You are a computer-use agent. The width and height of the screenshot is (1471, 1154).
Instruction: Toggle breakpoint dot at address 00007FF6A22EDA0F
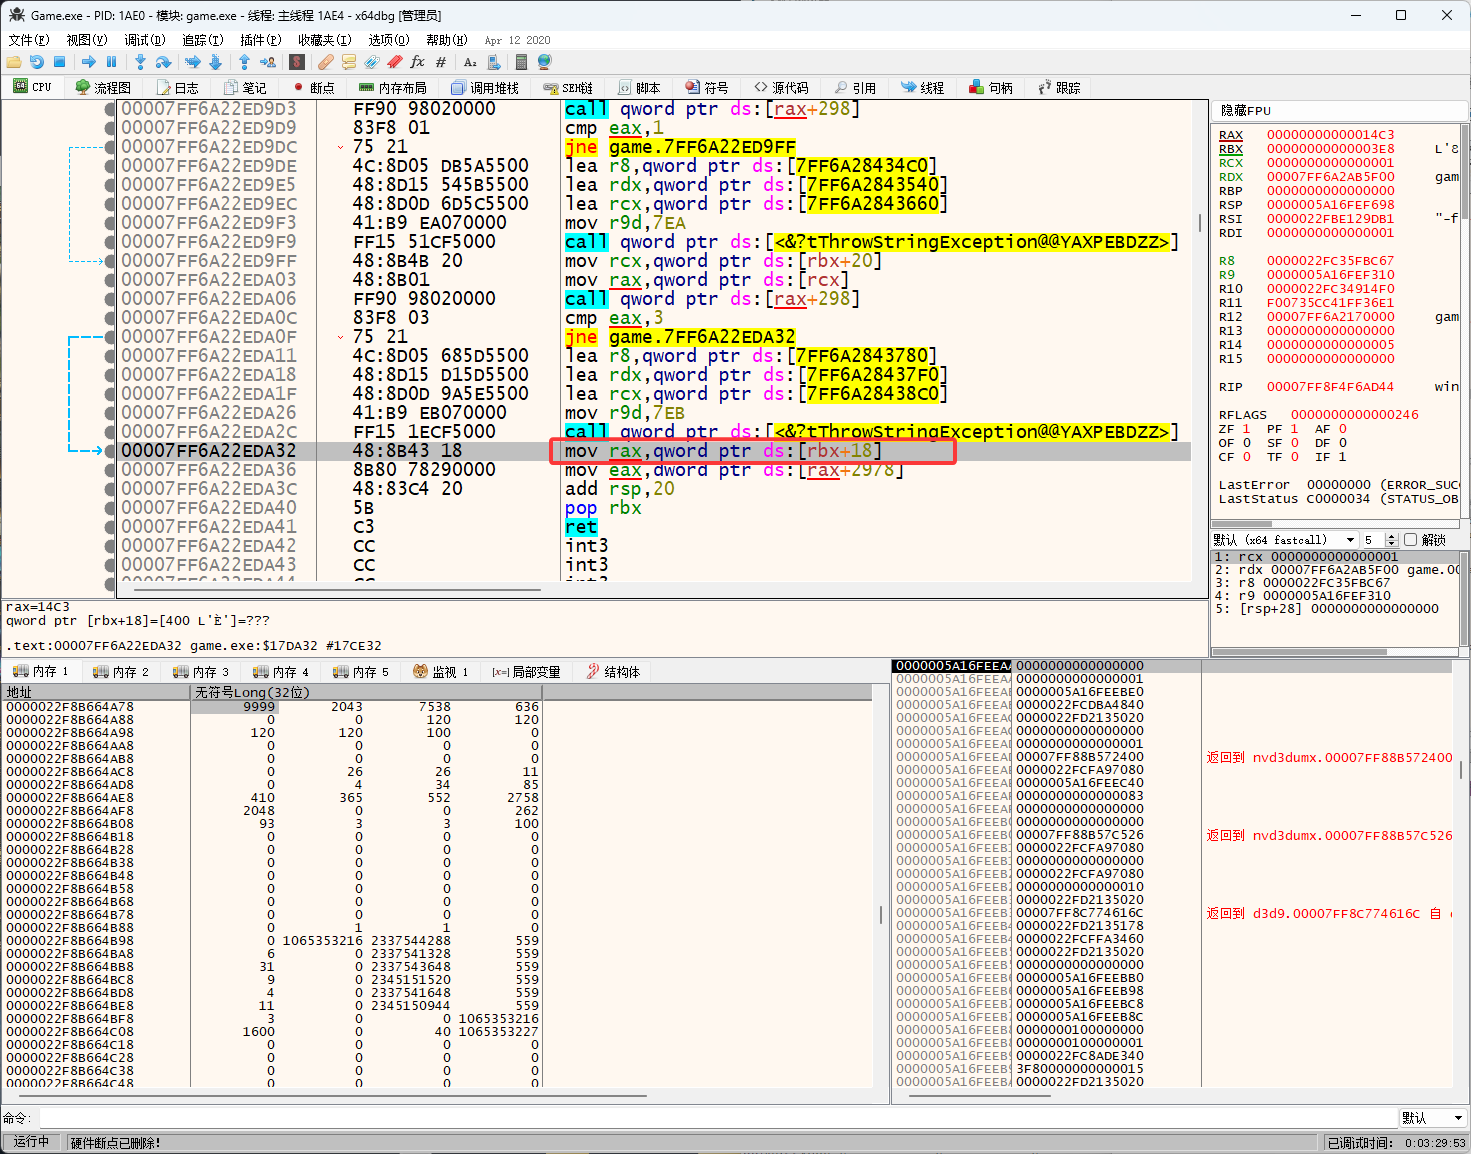pos(110,337)
